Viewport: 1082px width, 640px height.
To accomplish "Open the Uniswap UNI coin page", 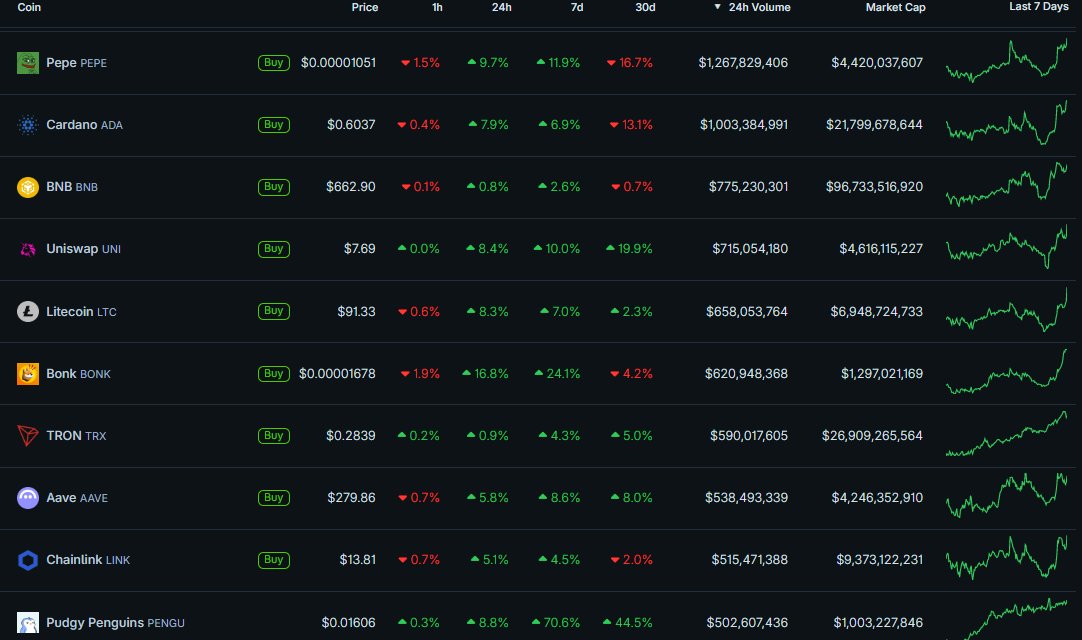I will (83, 249).
